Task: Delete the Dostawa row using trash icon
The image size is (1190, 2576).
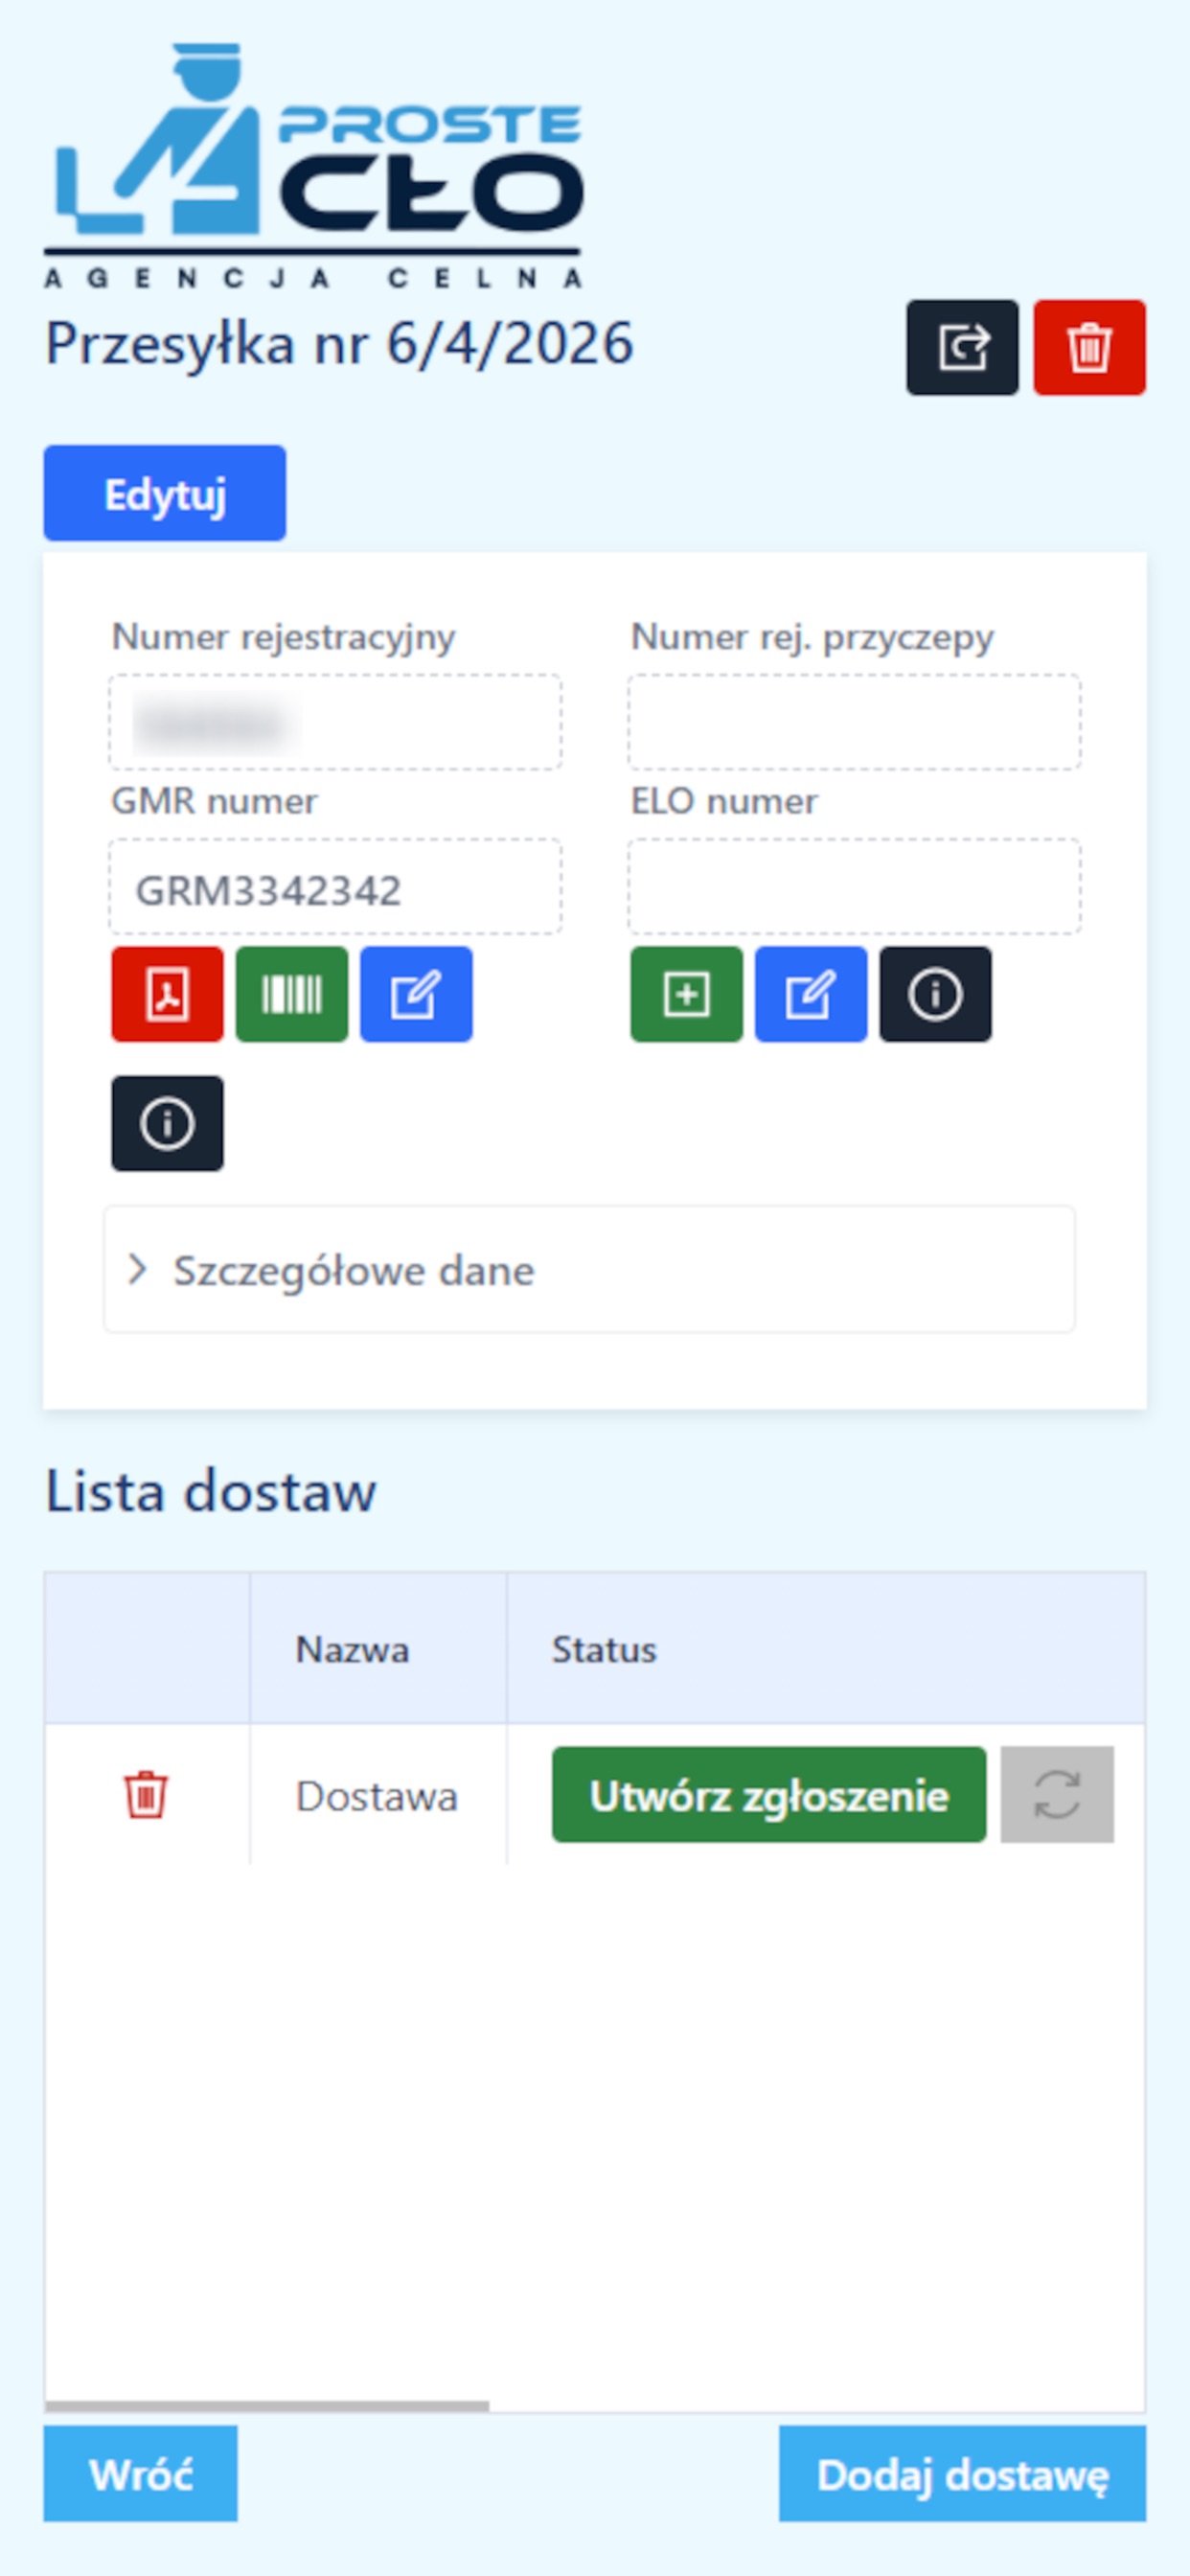Action: (146, 1794)
